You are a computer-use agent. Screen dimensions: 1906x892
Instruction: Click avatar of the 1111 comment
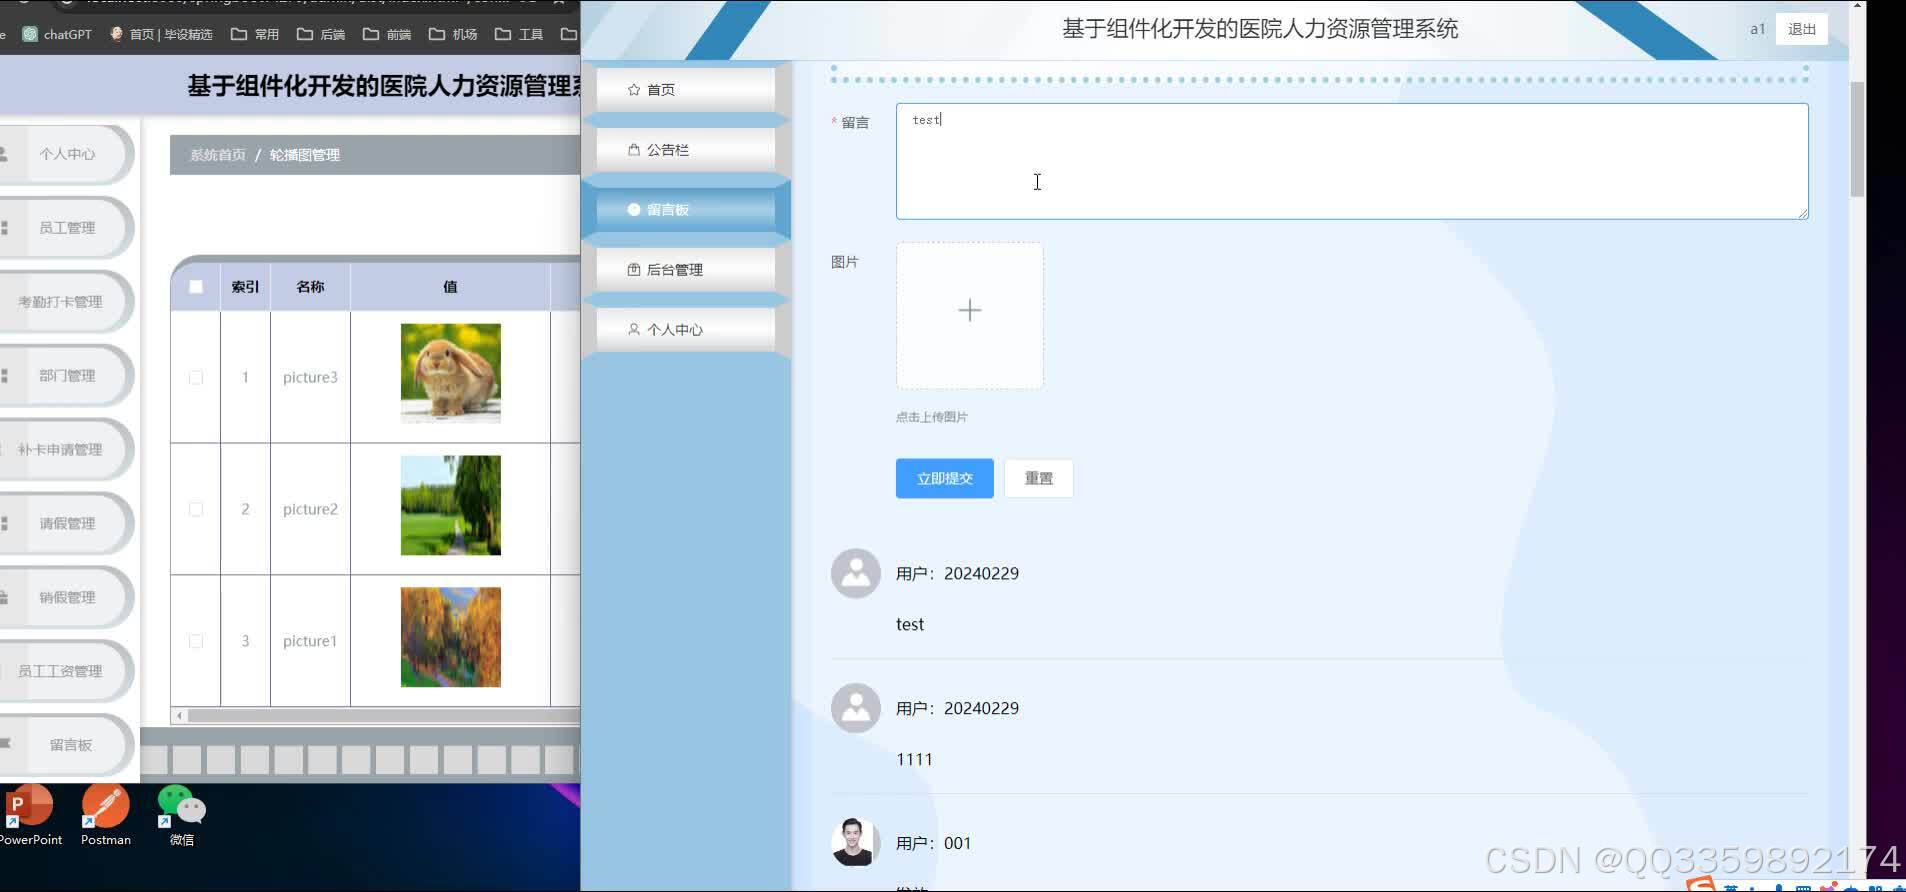[856, 708]
